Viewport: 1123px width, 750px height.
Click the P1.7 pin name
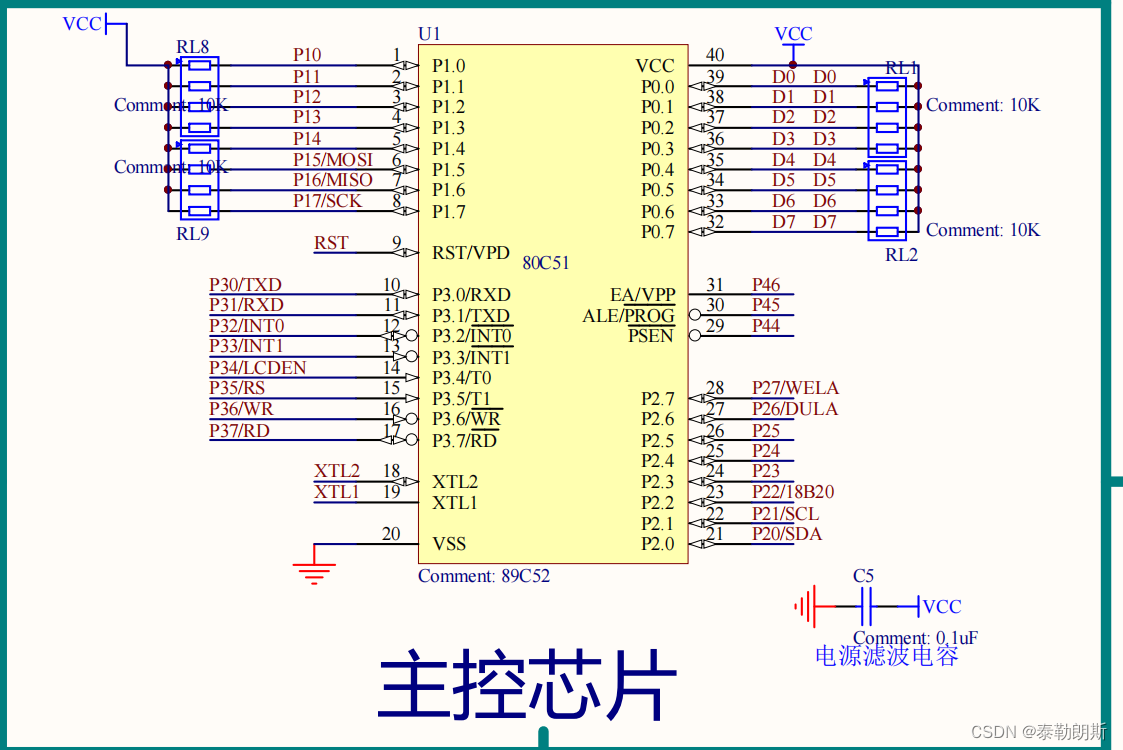(x=448, y=212)
